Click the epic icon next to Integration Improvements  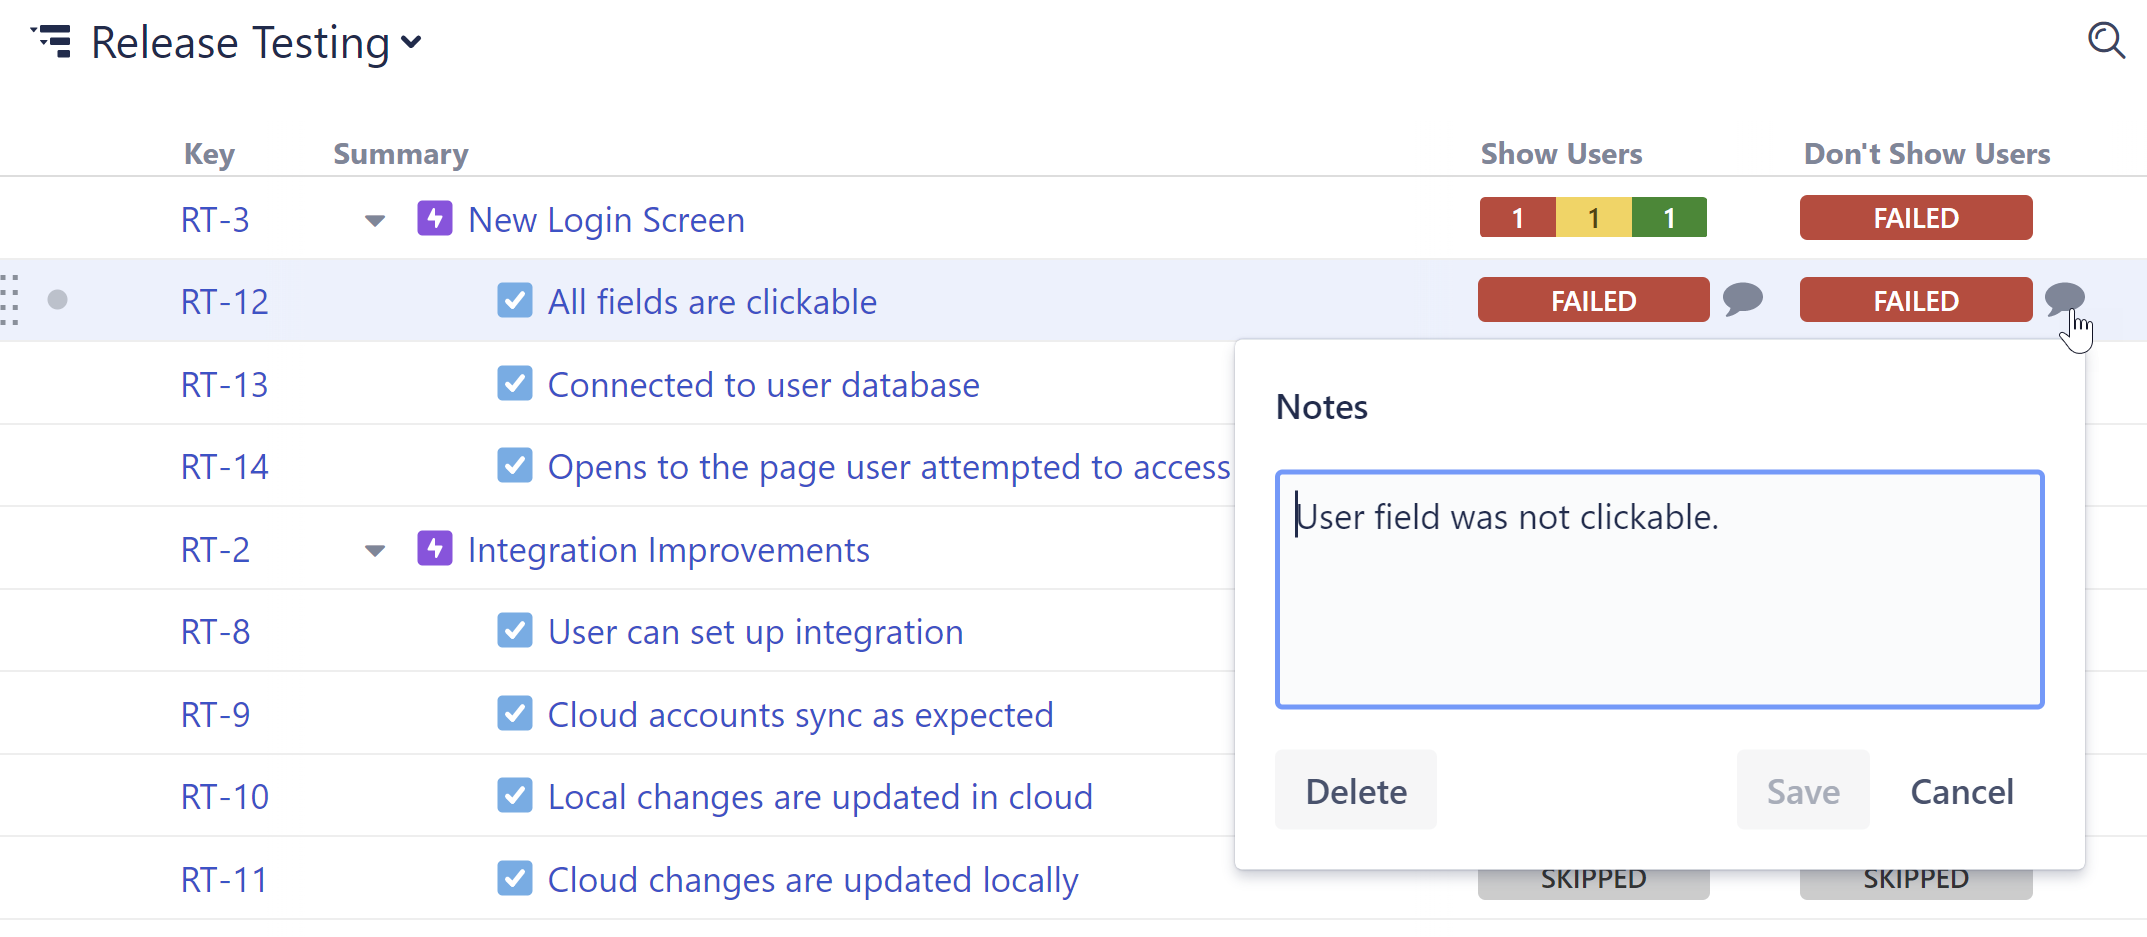coord(434,549)
